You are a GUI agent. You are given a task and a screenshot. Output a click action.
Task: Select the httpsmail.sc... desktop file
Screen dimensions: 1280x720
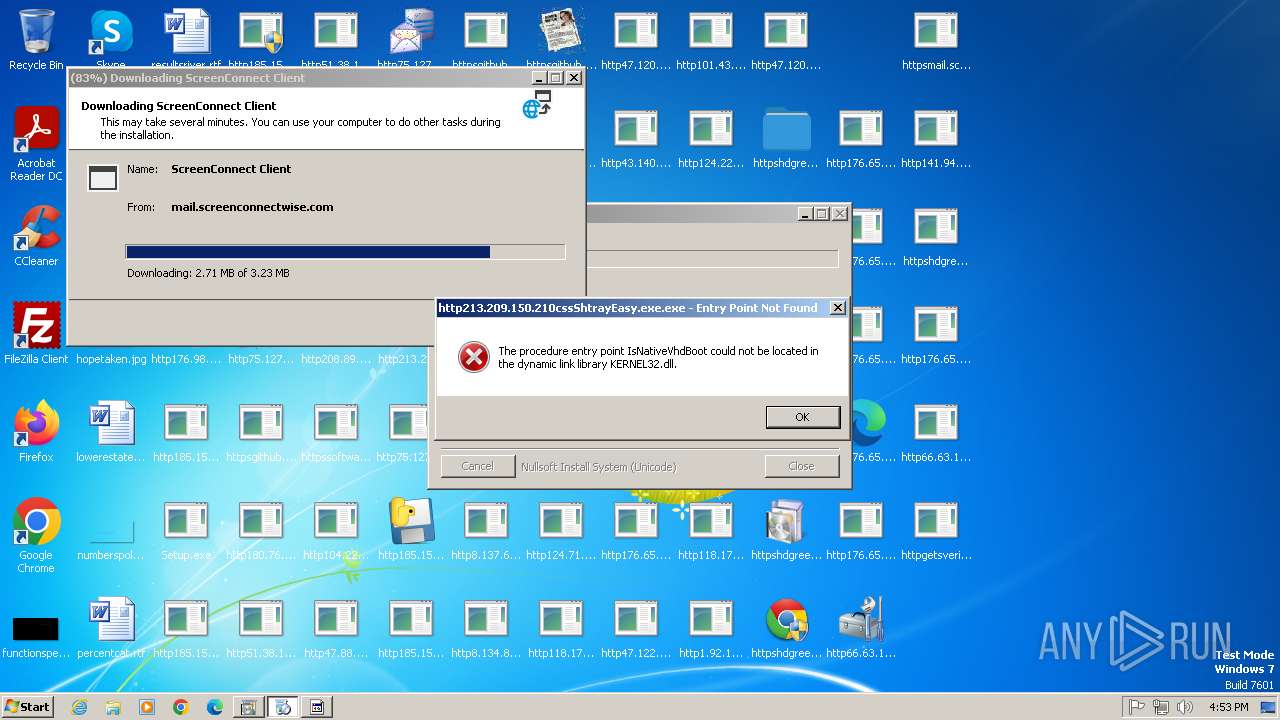(x=936, y=40)
